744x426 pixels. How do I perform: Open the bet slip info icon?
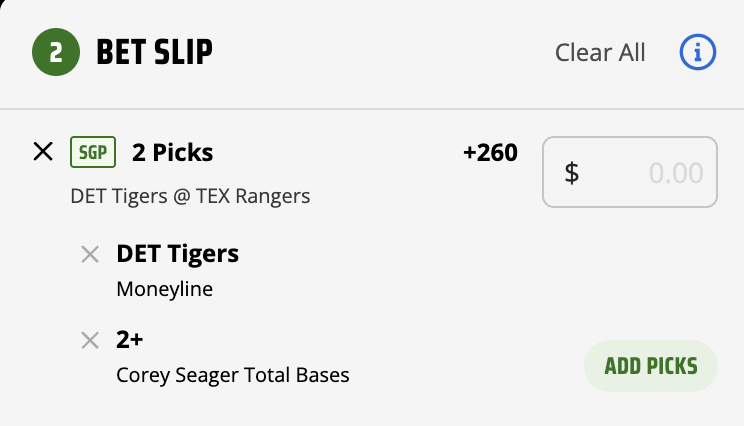click(698, 52)
